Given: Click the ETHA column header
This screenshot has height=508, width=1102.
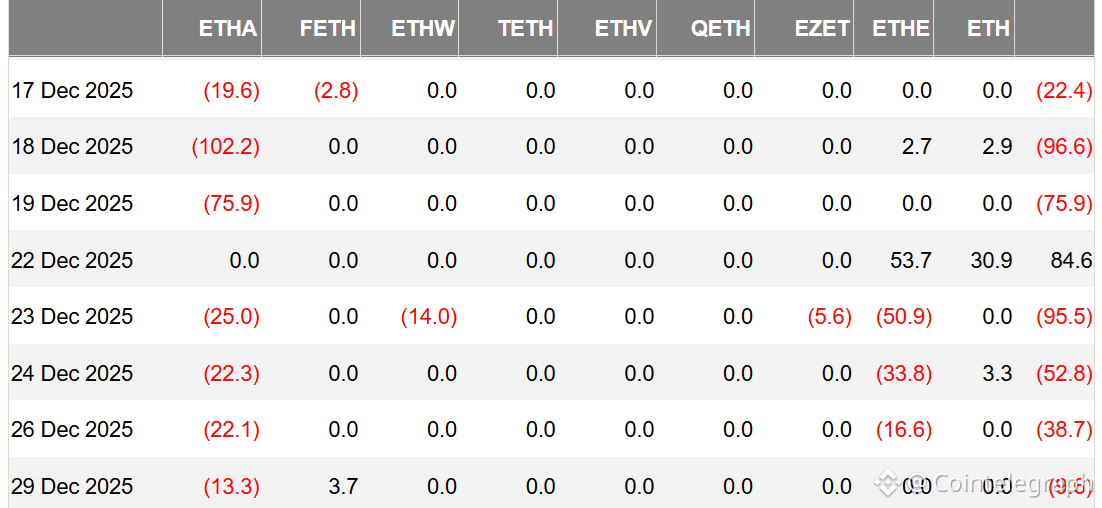Looking at the screenshot, I should 228,29.
